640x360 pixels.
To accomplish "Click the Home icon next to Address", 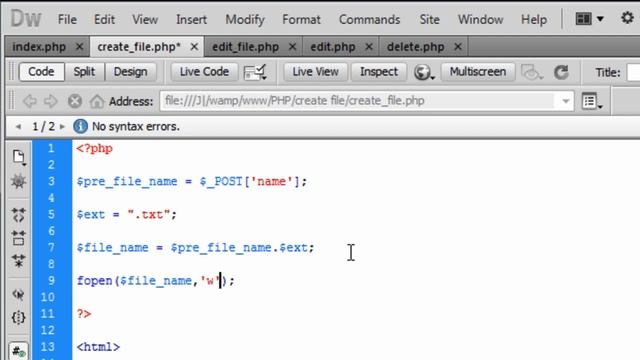I will 97,101.
